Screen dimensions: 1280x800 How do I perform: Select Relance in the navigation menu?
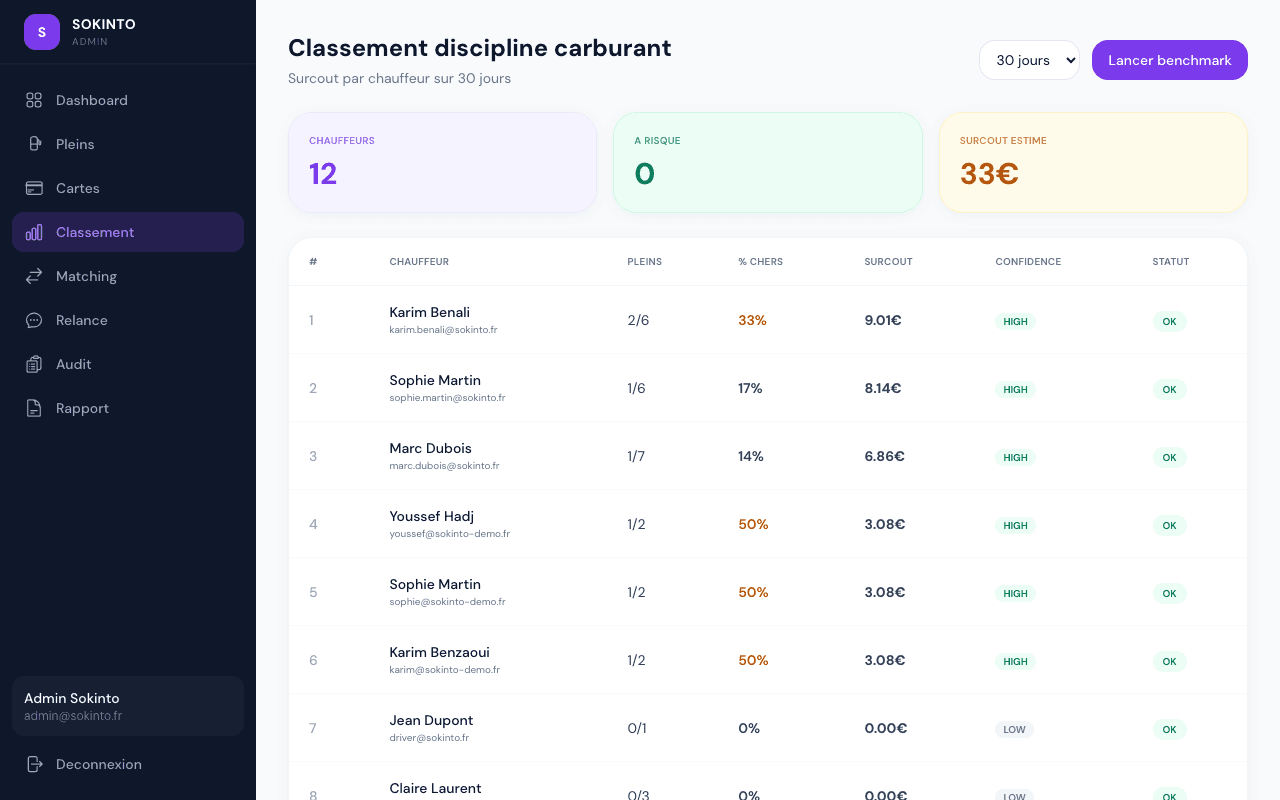(x=81, y=320)
